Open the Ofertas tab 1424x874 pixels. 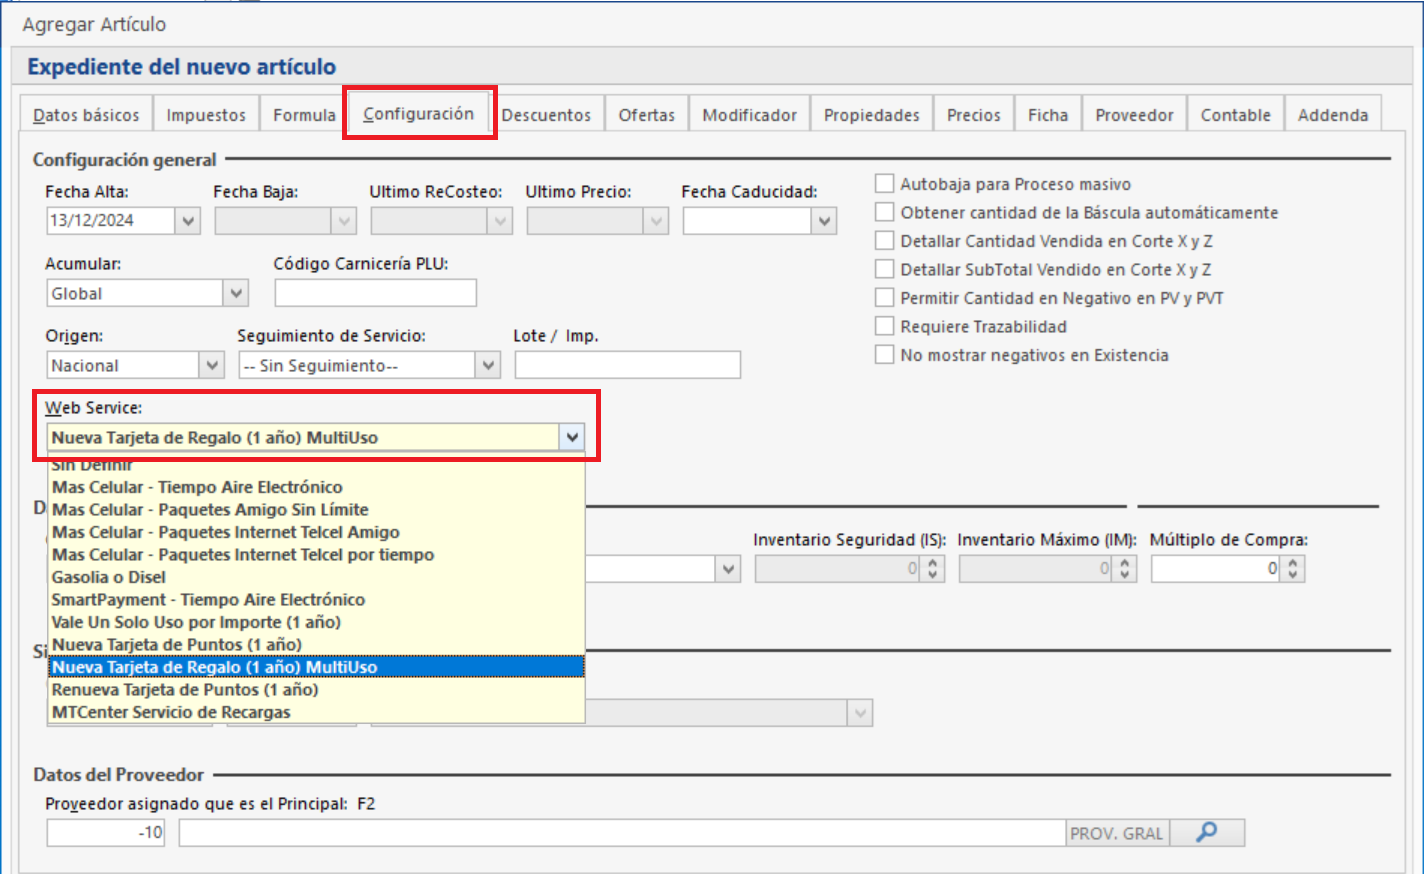click(x=647, y=115)
